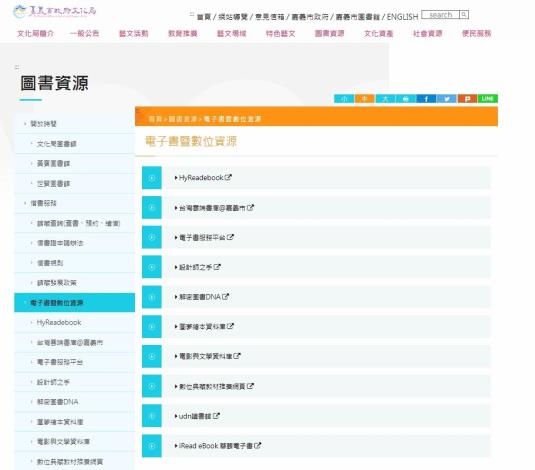Click teal icon beside 數位典藏教材推廣網頁 row
This screenshot has height=470, width=535.
click(x=152, y=386)
